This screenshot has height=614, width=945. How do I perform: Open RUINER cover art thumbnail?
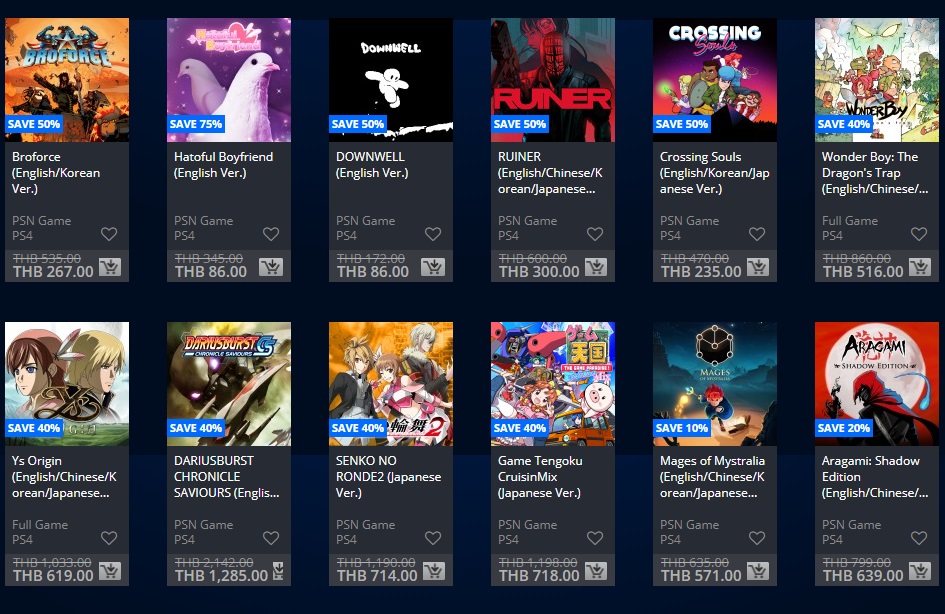tap(553, 80)
